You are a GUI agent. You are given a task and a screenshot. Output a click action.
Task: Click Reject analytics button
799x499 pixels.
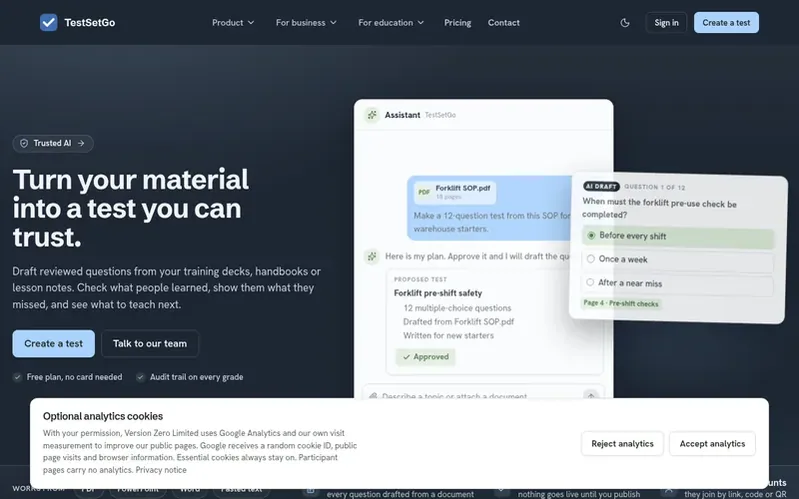622,443
